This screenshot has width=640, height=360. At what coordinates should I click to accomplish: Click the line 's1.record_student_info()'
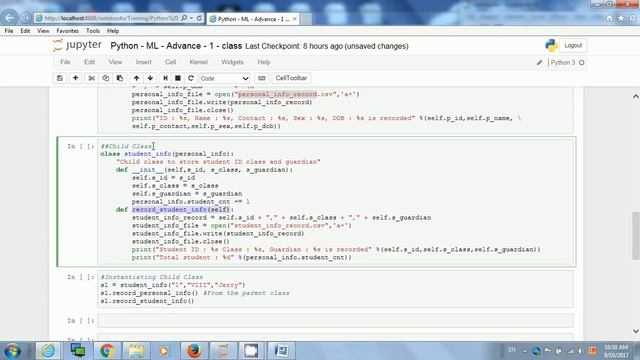(147, 301)
